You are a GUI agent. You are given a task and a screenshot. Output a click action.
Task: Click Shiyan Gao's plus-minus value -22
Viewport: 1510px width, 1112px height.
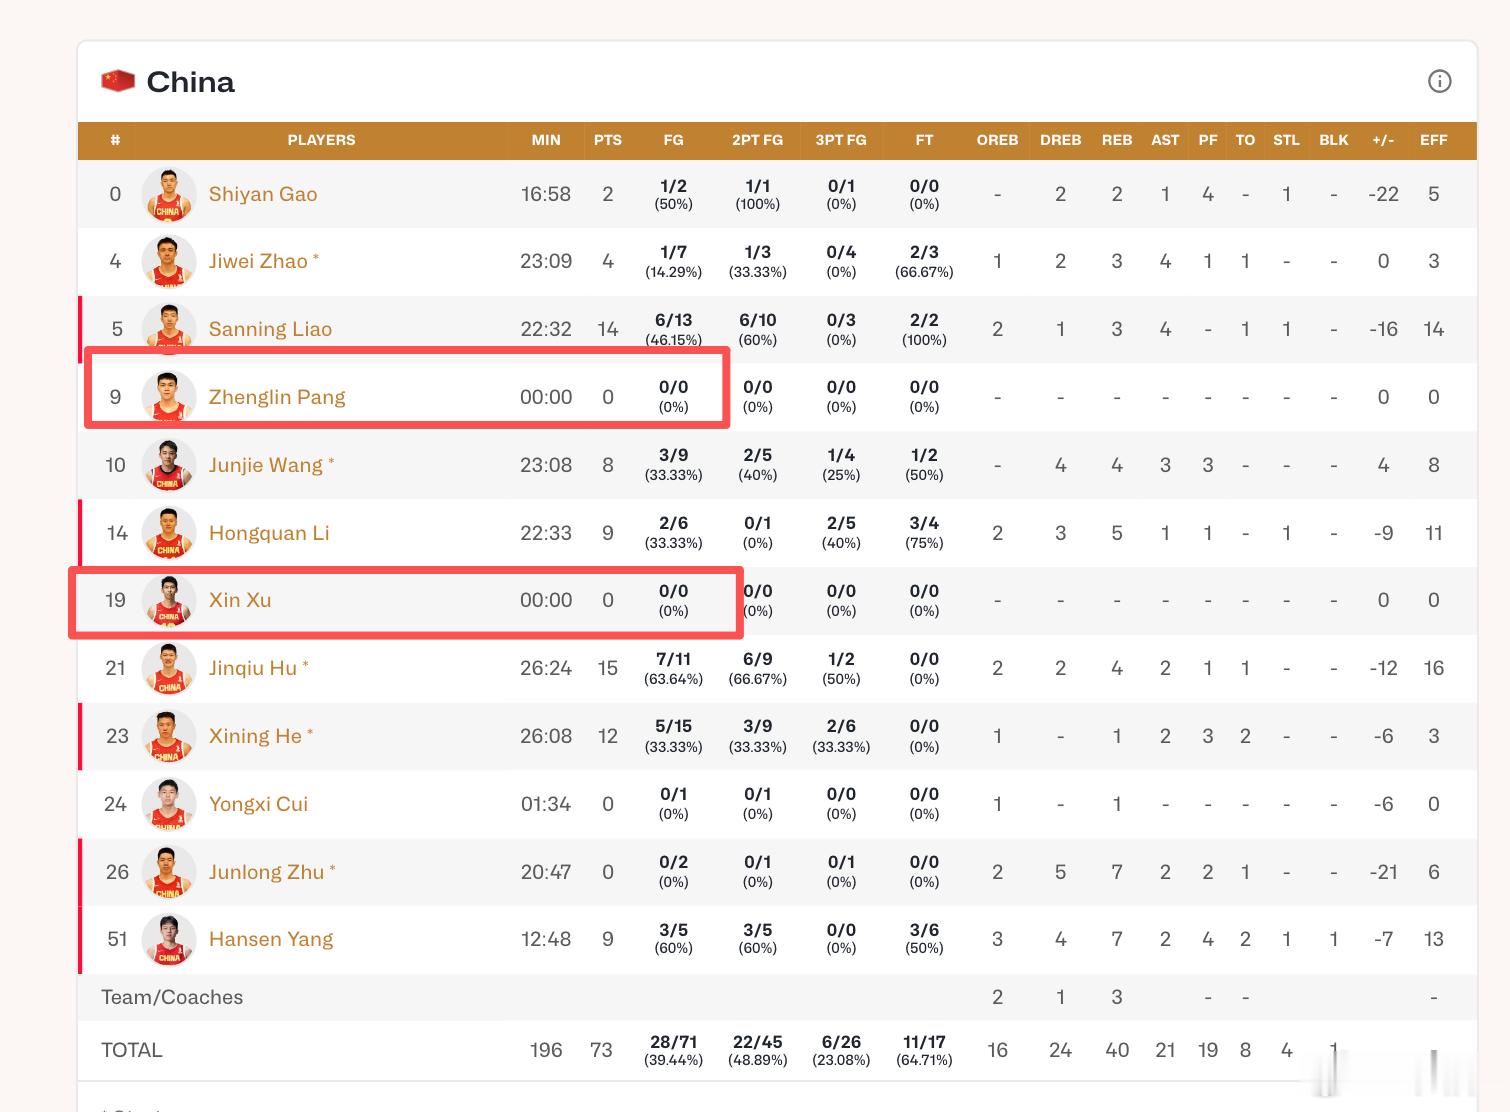(1383, 194)
